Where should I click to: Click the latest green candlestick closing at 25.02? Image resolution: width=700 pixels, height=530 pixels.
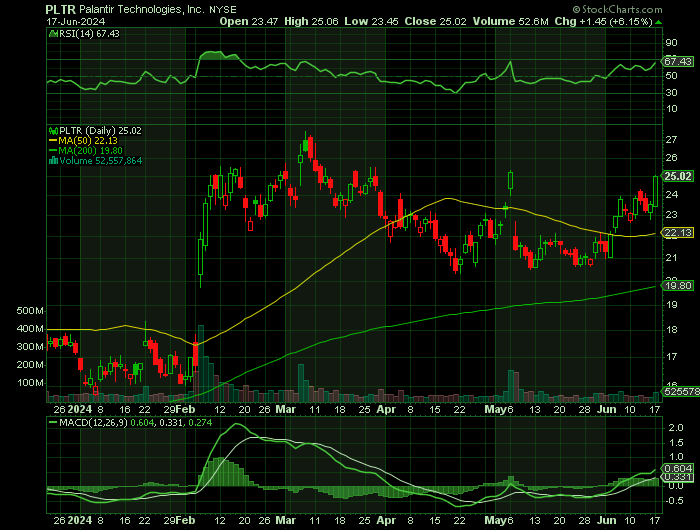[x=655, y=191]
